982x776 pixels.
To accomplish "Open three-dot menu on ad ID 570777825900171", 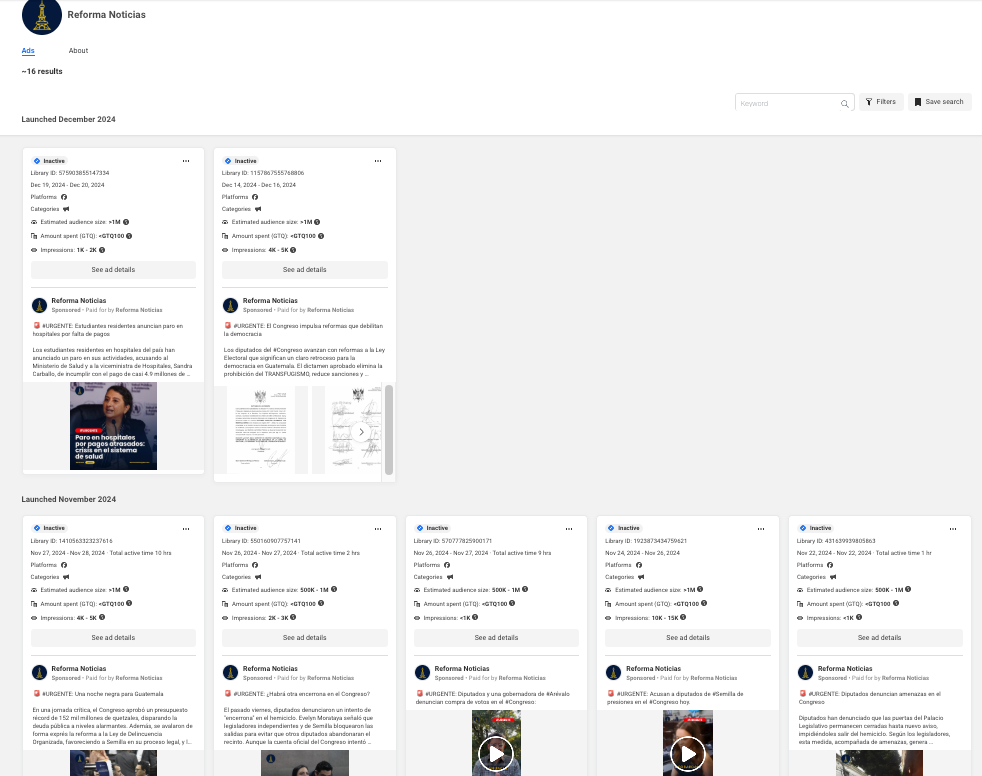I will 569,529.
